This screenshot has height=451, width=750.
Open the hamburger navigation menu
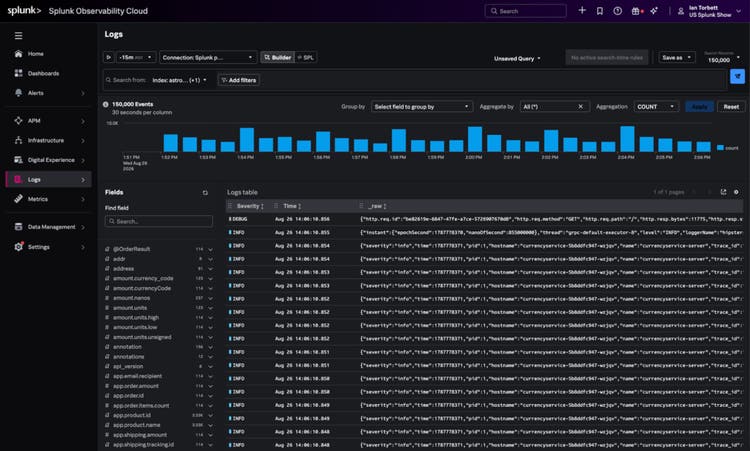[18, 36]
